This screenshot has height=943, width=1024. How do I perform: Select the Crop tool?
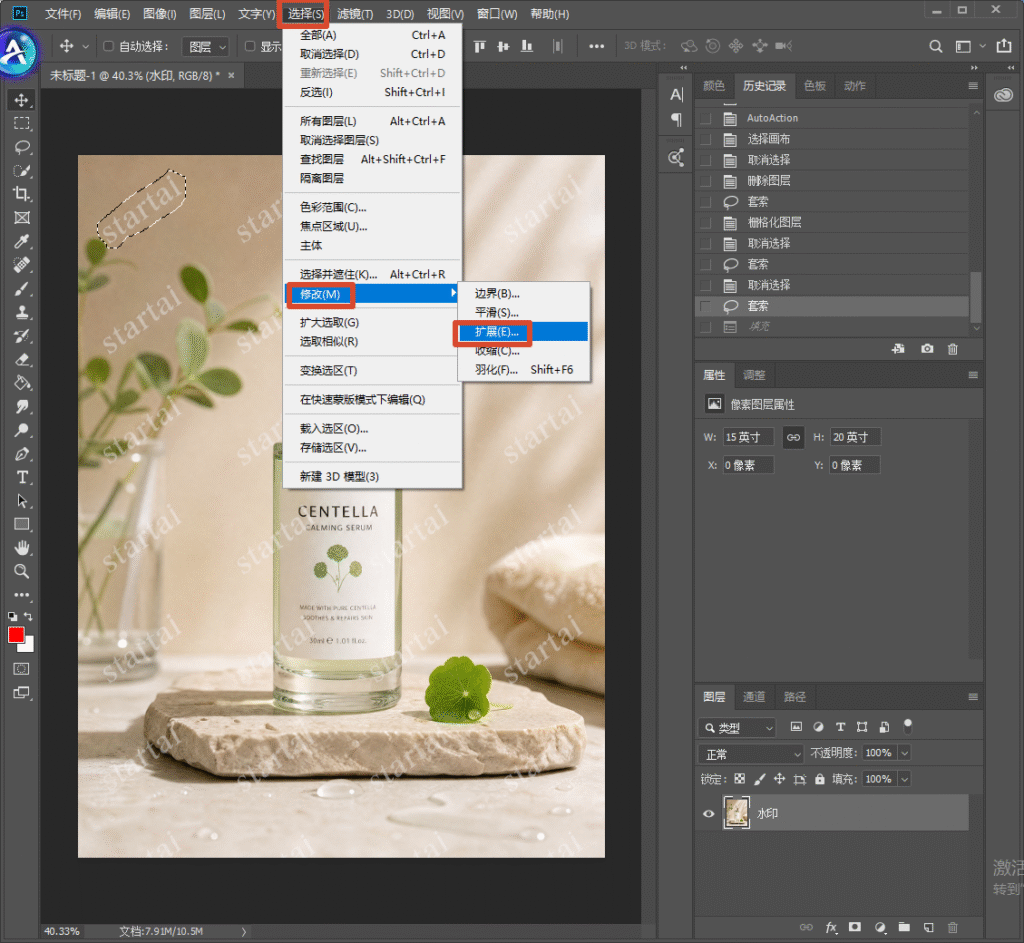[x=22, y=194]
